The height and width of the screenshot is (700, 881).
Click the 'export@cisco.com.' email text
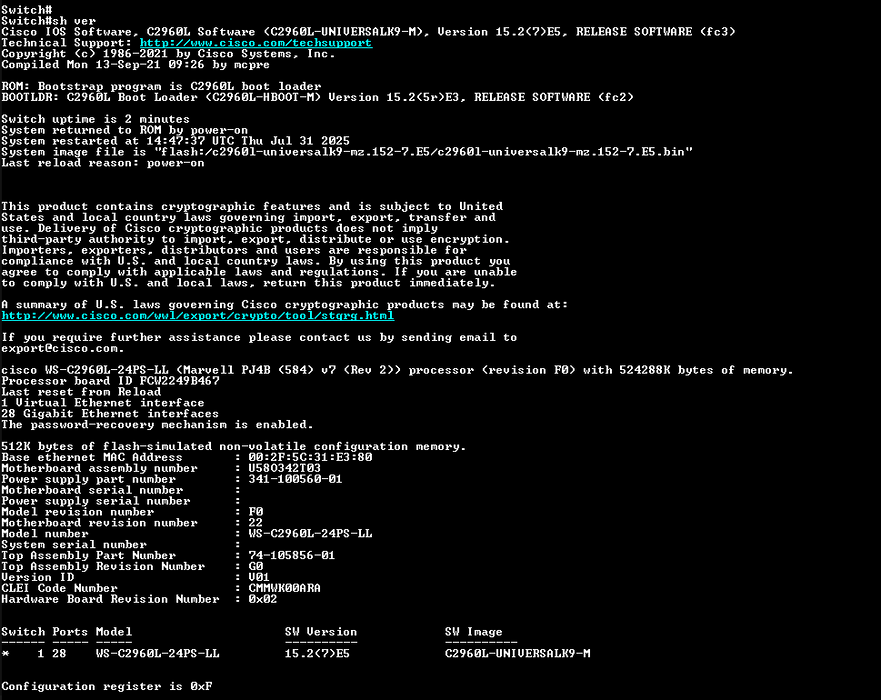click(x=63, y=348)
